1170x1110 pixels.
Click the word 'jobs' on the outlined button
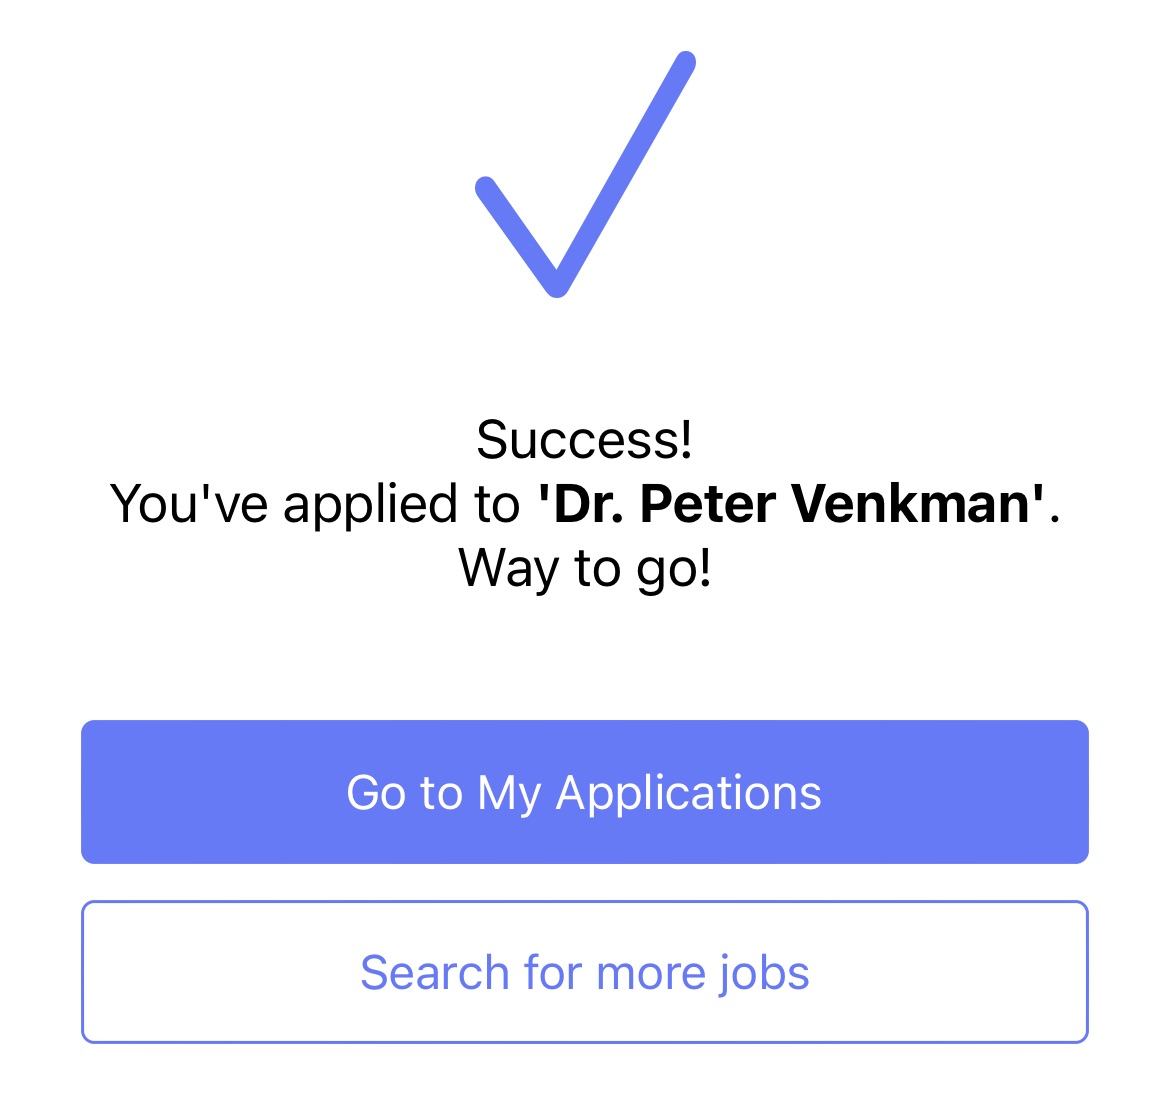tap(763, 974)
